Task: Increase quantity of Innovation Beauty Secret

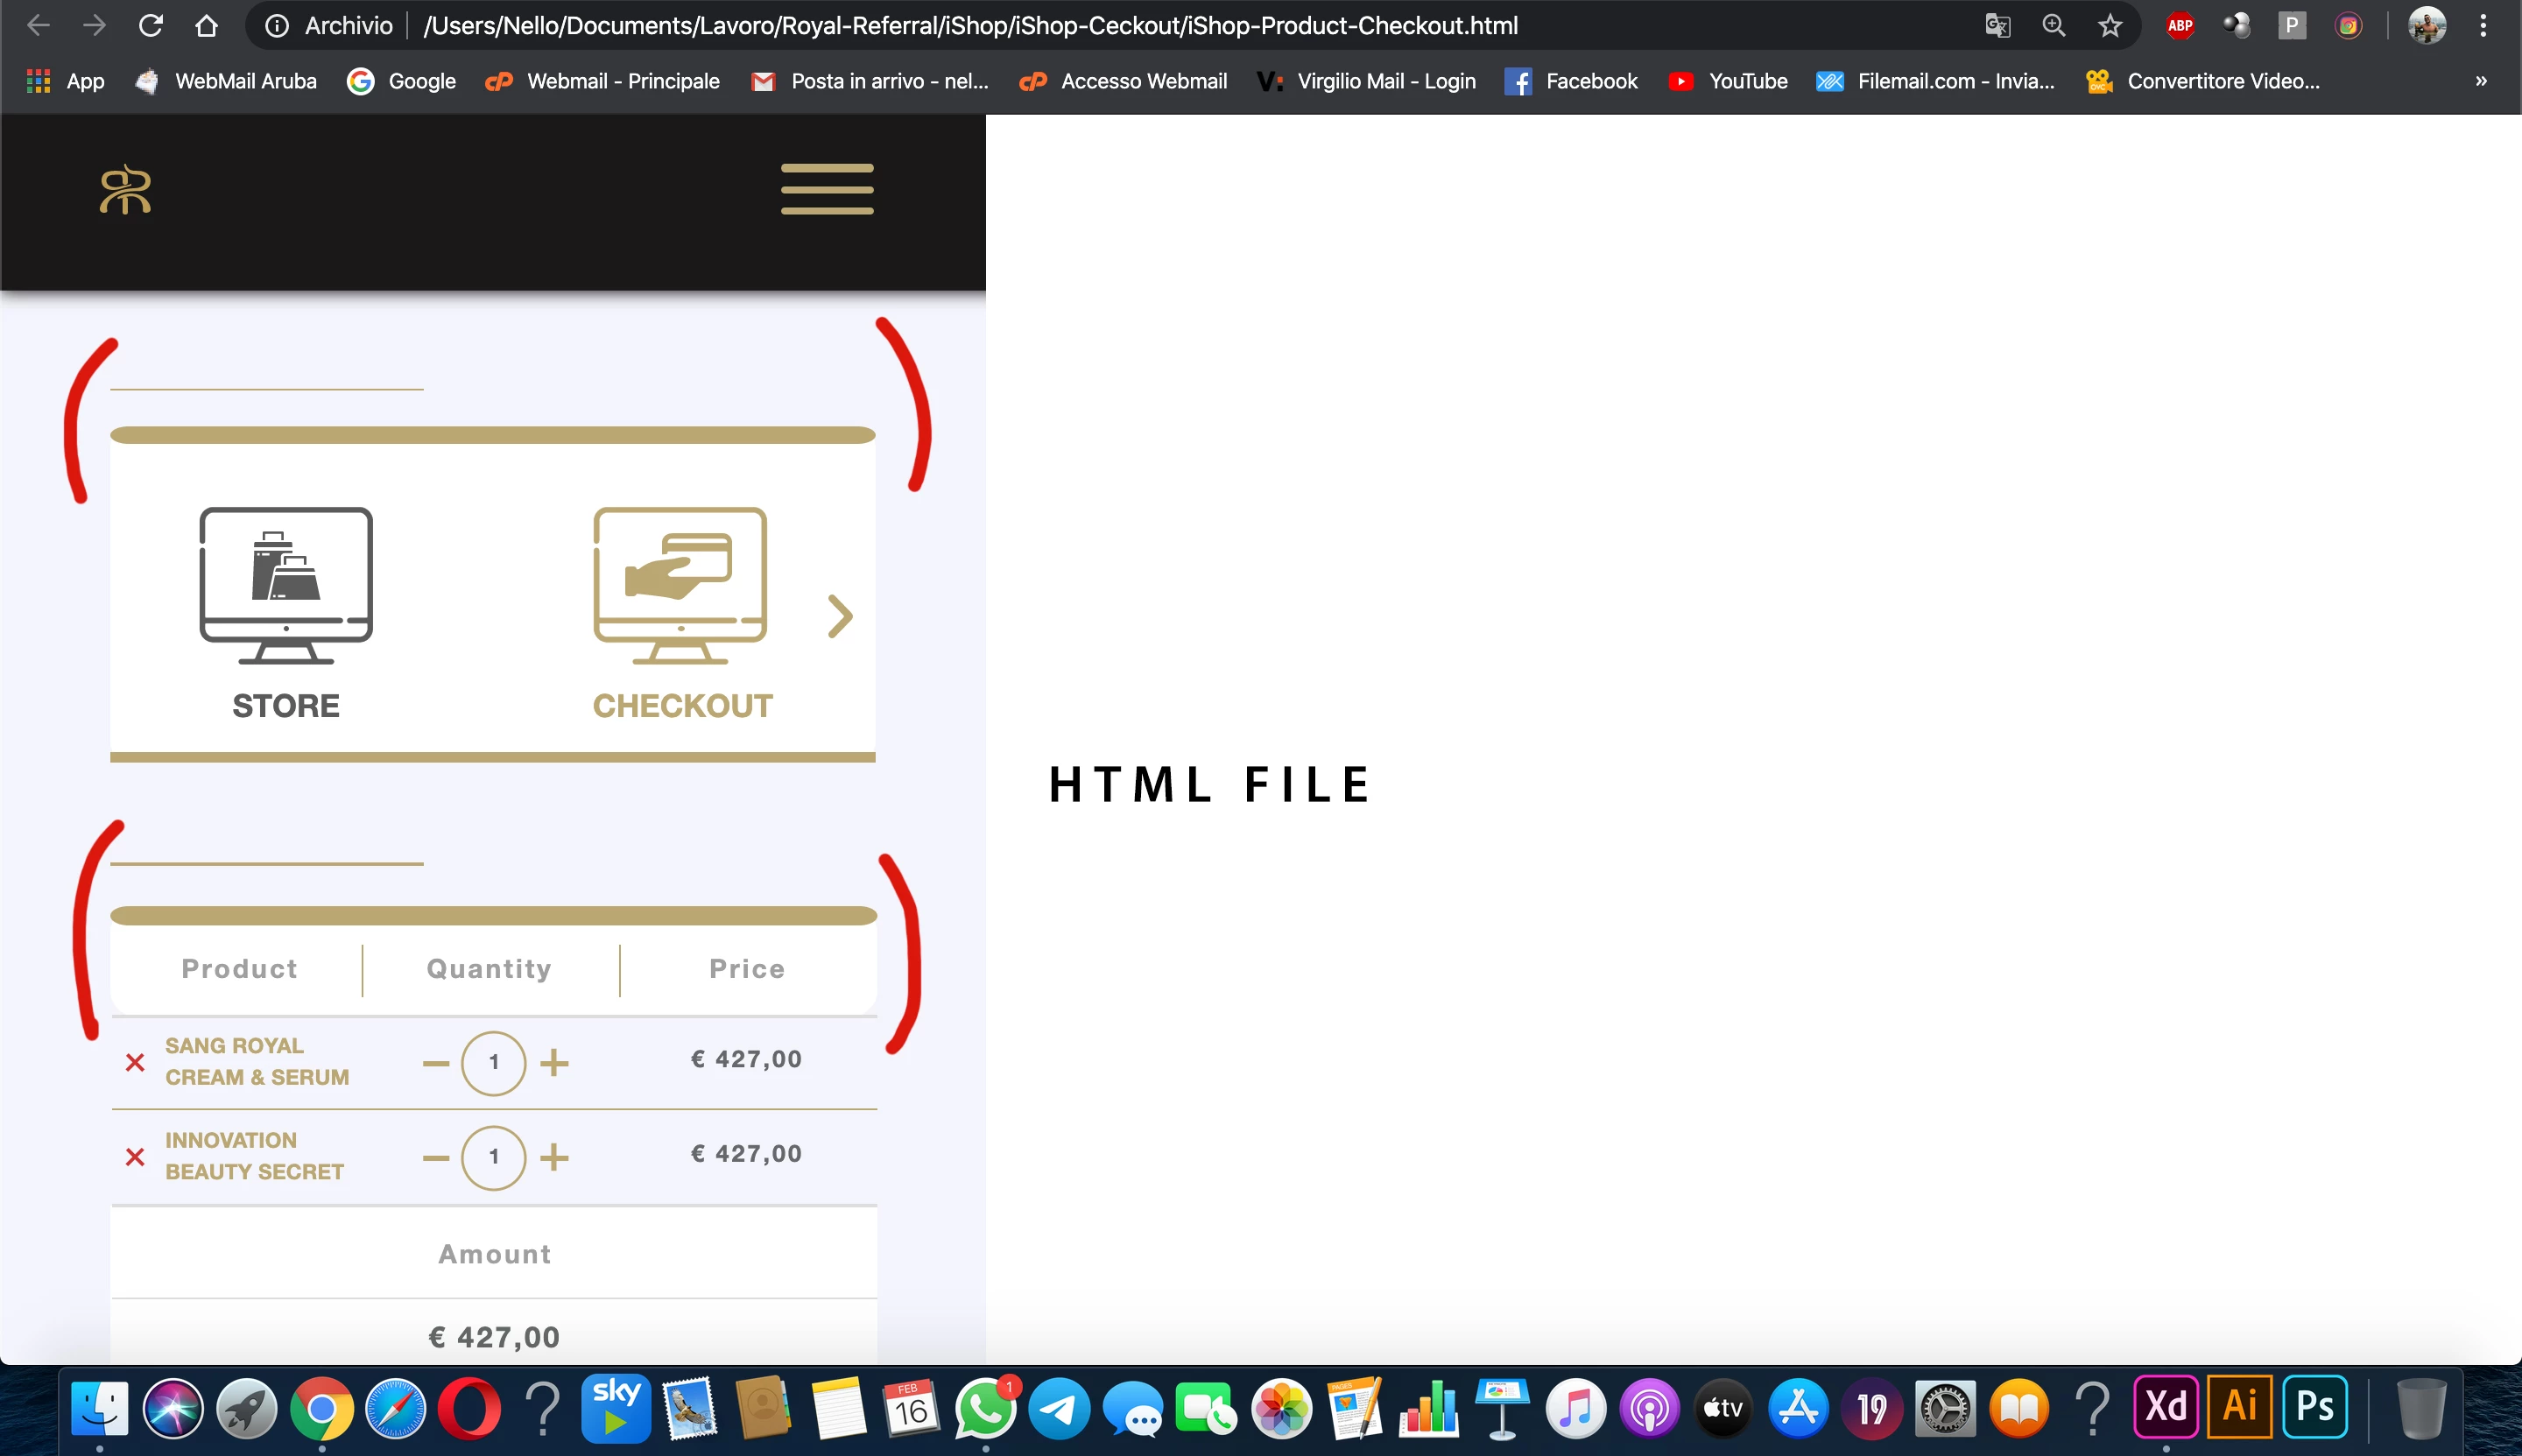Action: (554, 1157)
